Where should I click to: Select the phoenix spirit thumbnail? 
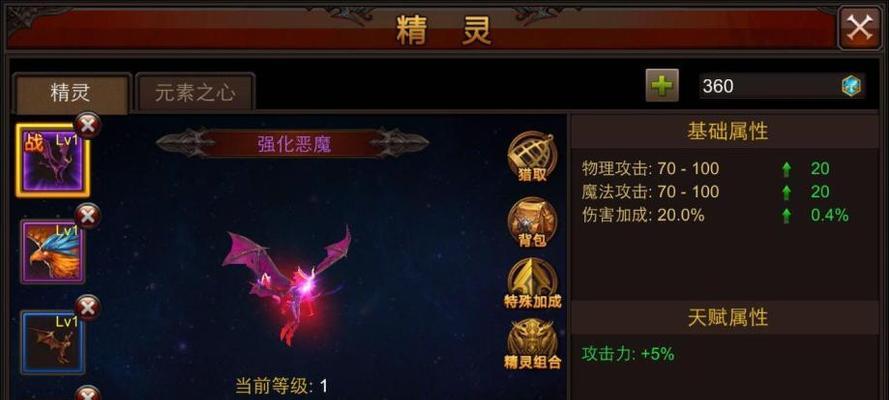[x=53, y=252]
